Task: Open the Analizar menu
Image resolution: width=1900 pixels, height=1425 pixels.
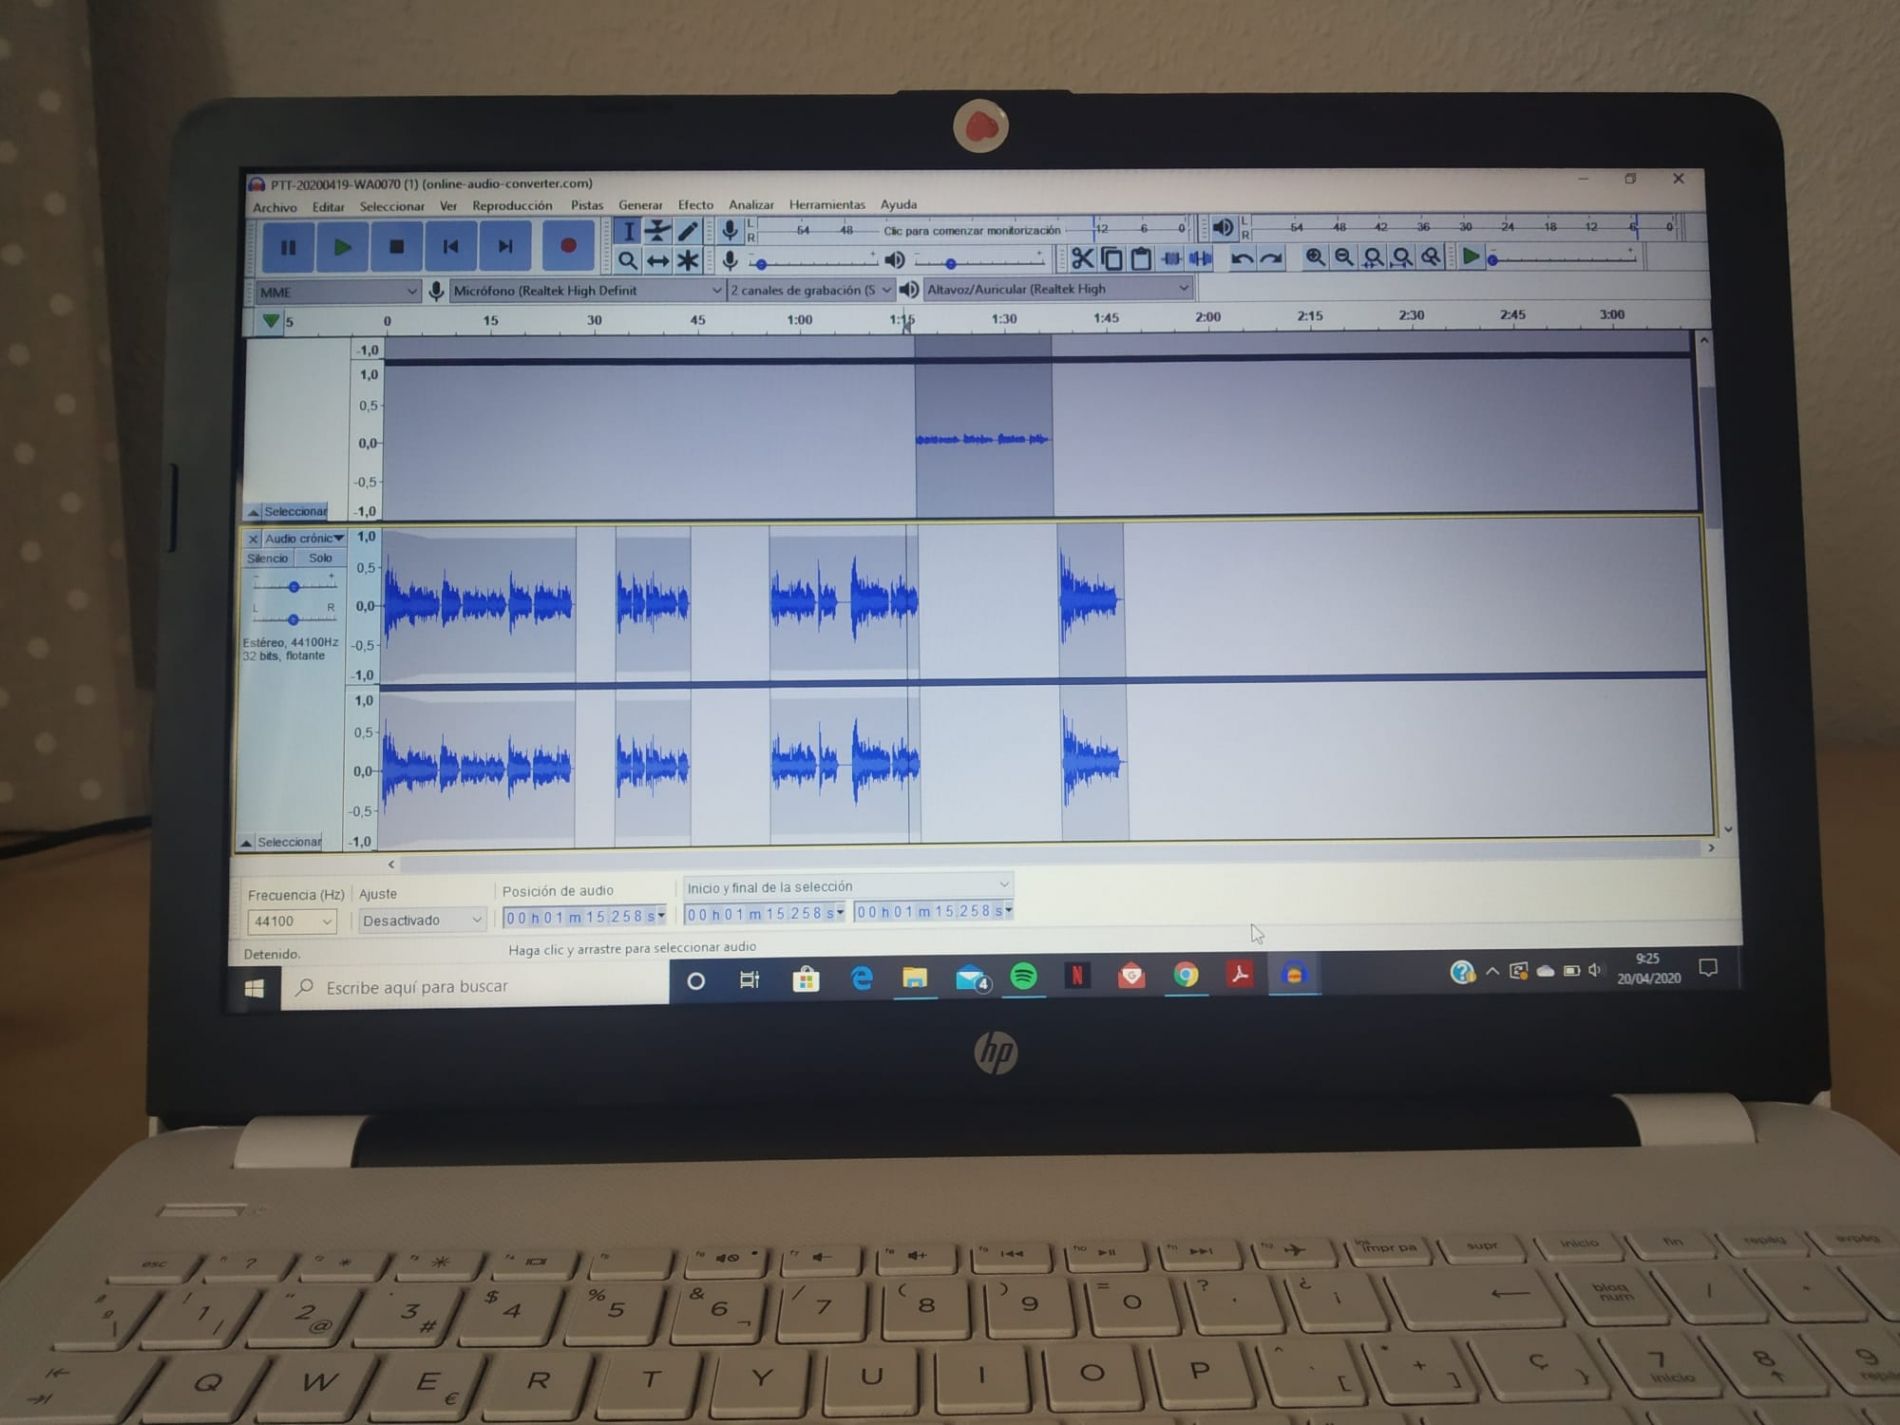Action: click(751, 205)
